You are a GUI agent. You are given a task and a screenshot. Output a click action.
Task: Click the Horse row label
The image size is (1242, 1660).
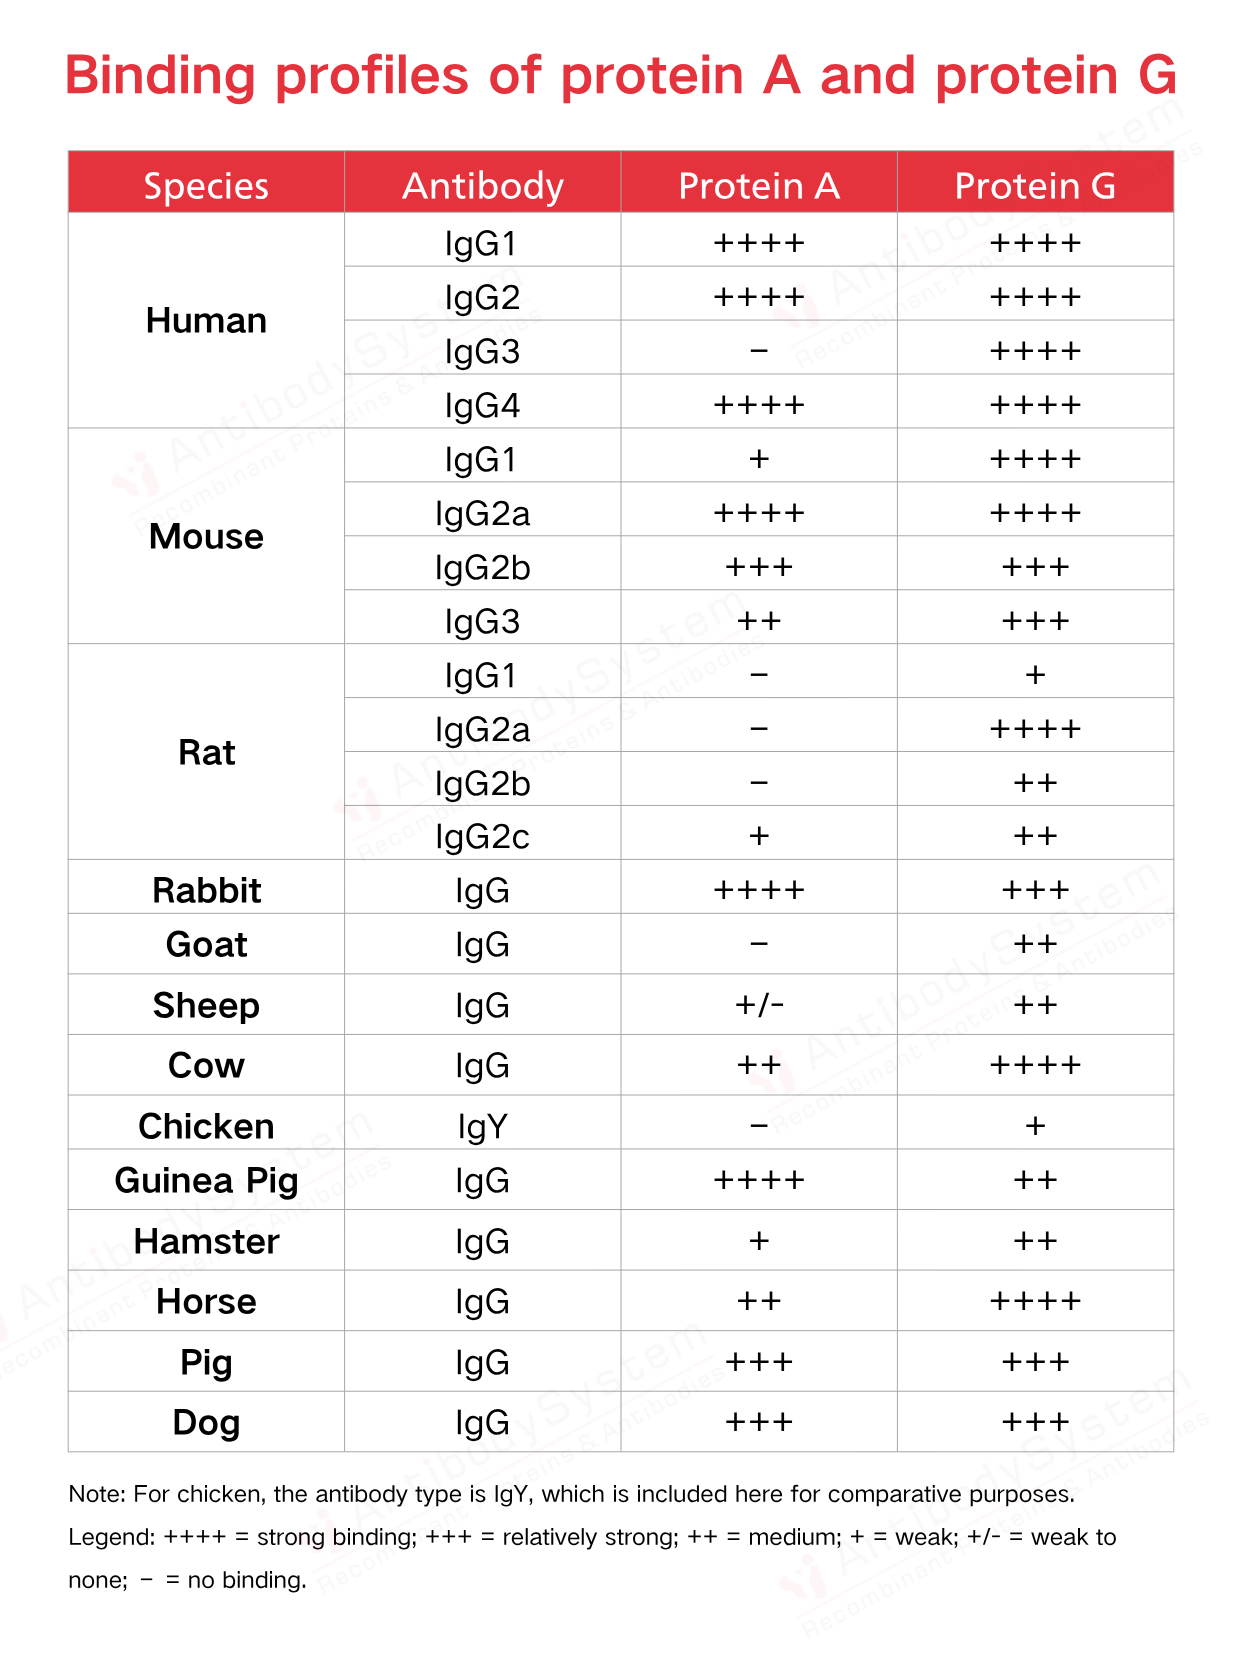206,1302
